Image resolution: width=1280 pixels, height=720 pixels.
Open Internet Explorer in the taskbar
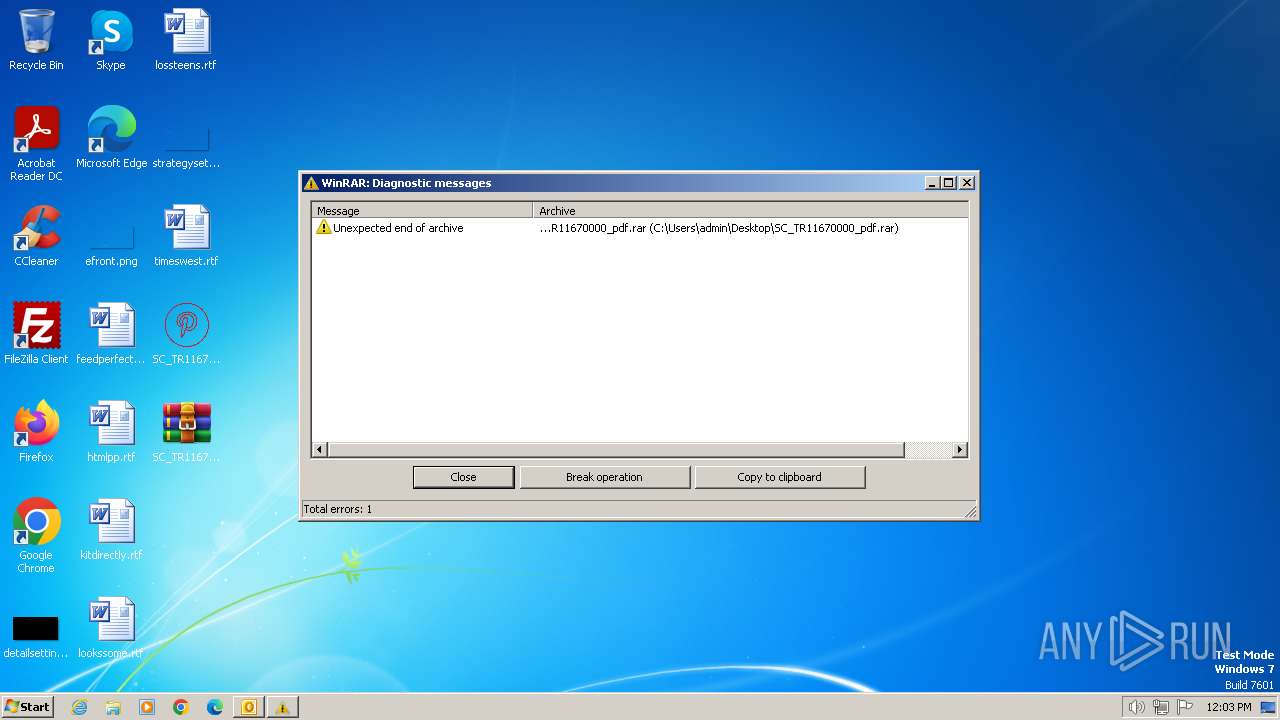(x=79, y=707)
